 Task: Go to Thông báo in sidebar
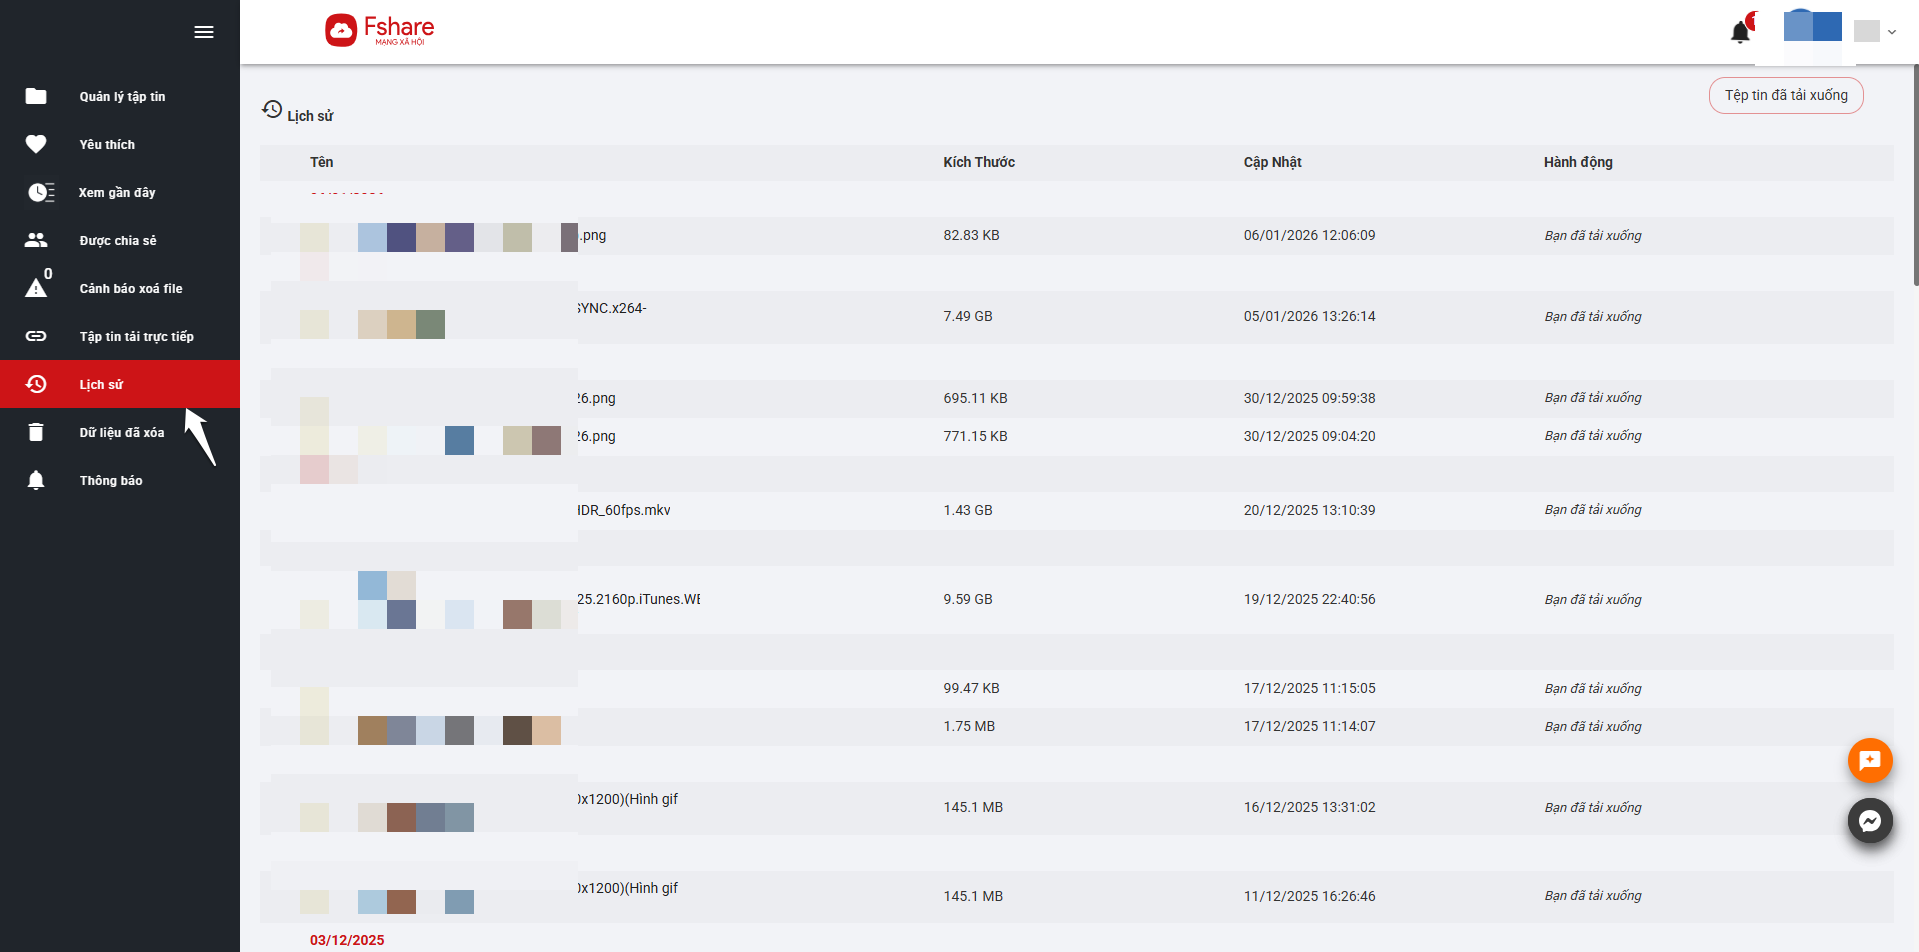coord(111,481)
